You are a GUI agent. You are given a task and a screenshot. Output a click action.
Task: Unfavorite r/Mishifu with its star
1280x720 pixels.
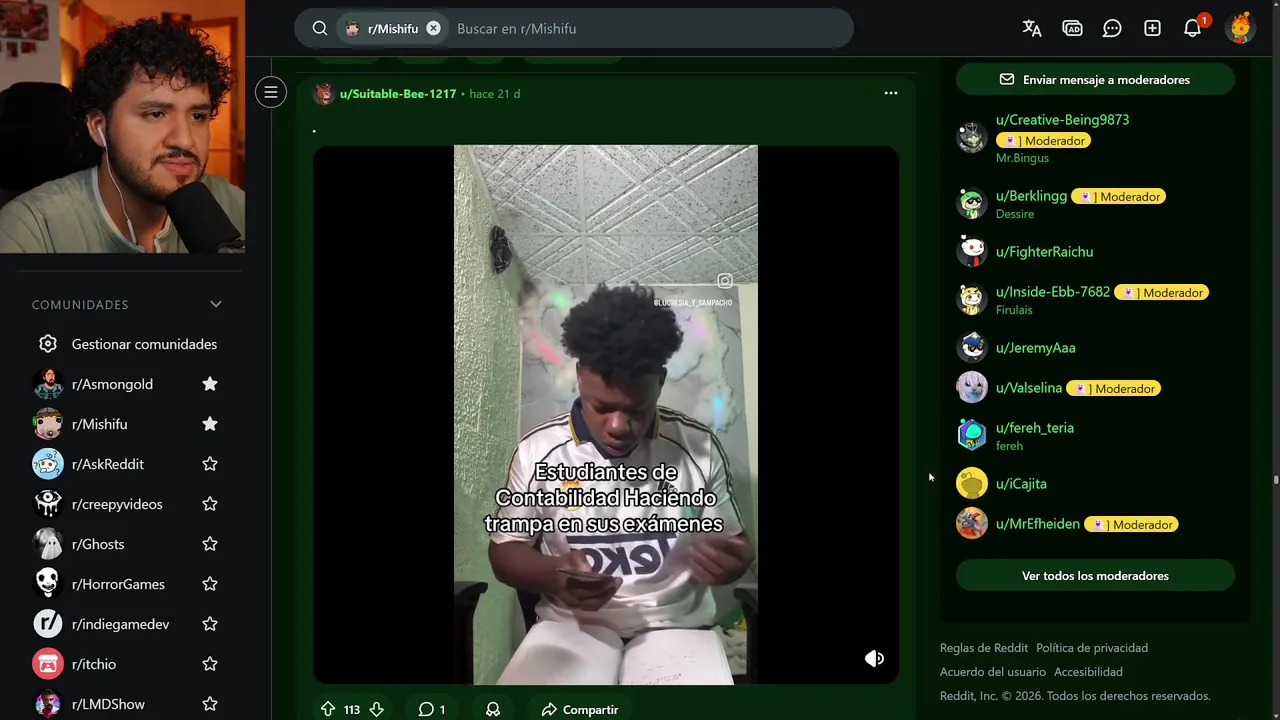(210, 424)
